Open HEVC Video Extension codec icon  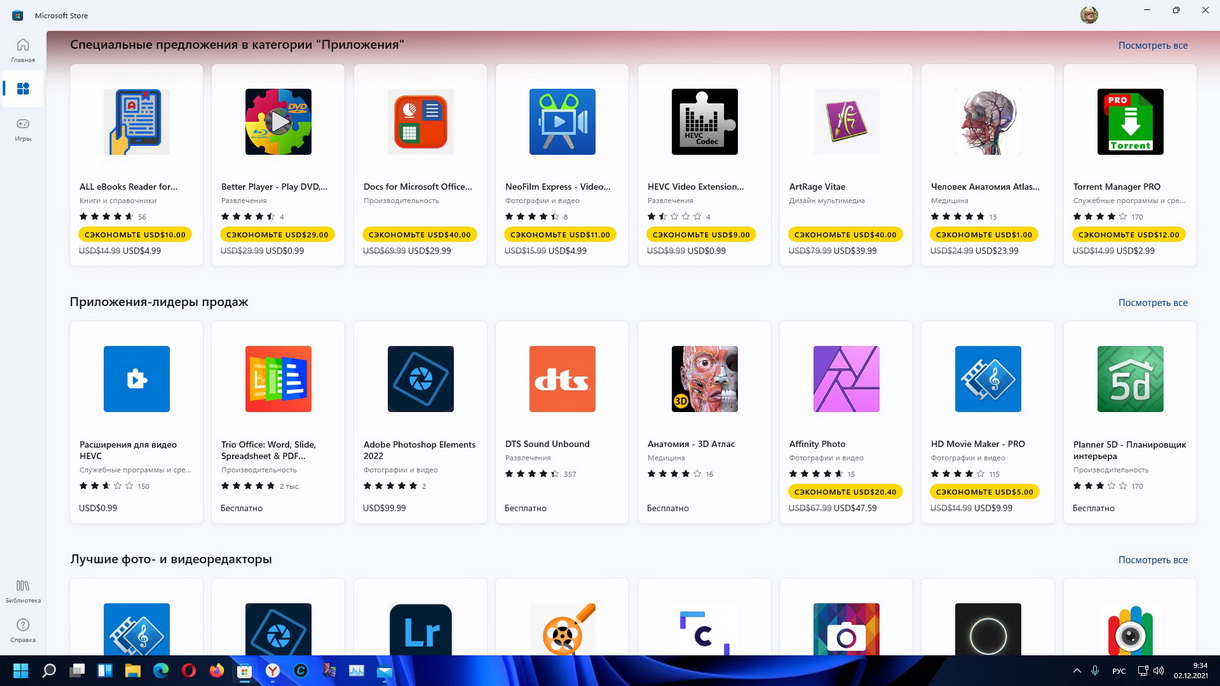pos(705,122)
